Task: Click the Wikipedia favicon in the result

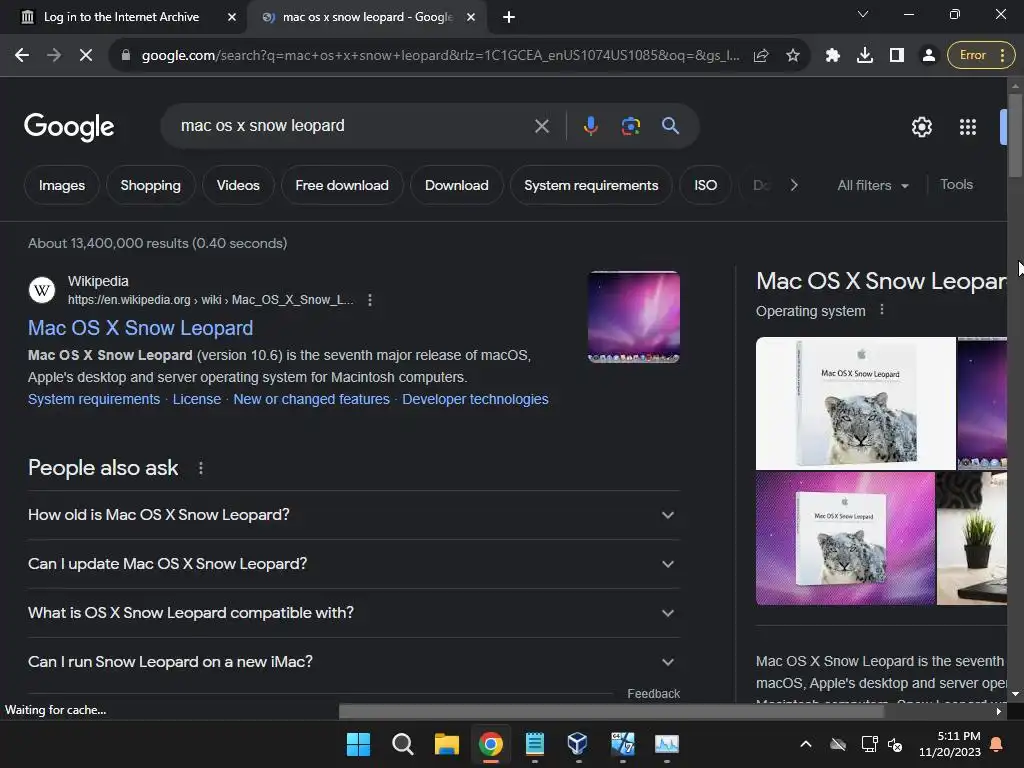Action: [x=42, y=290]
